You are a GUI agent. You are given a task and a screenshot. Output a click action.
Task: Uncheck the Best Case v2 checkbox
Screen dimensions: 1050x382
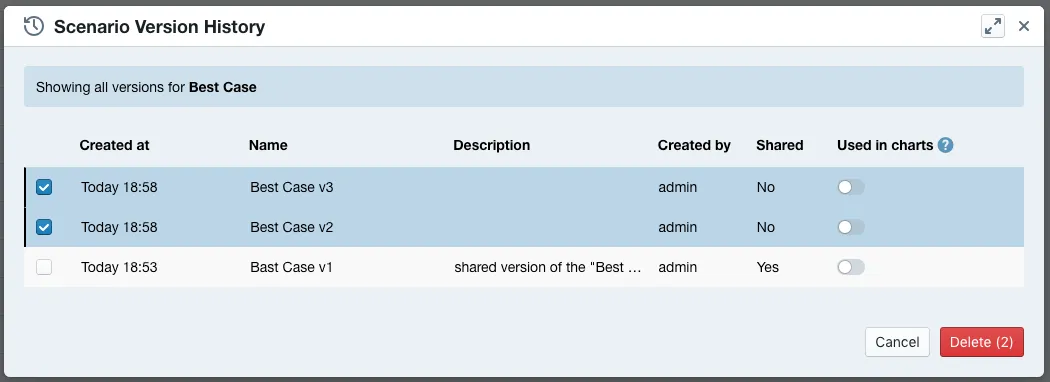pyautogui.click(x=44, y=227)
